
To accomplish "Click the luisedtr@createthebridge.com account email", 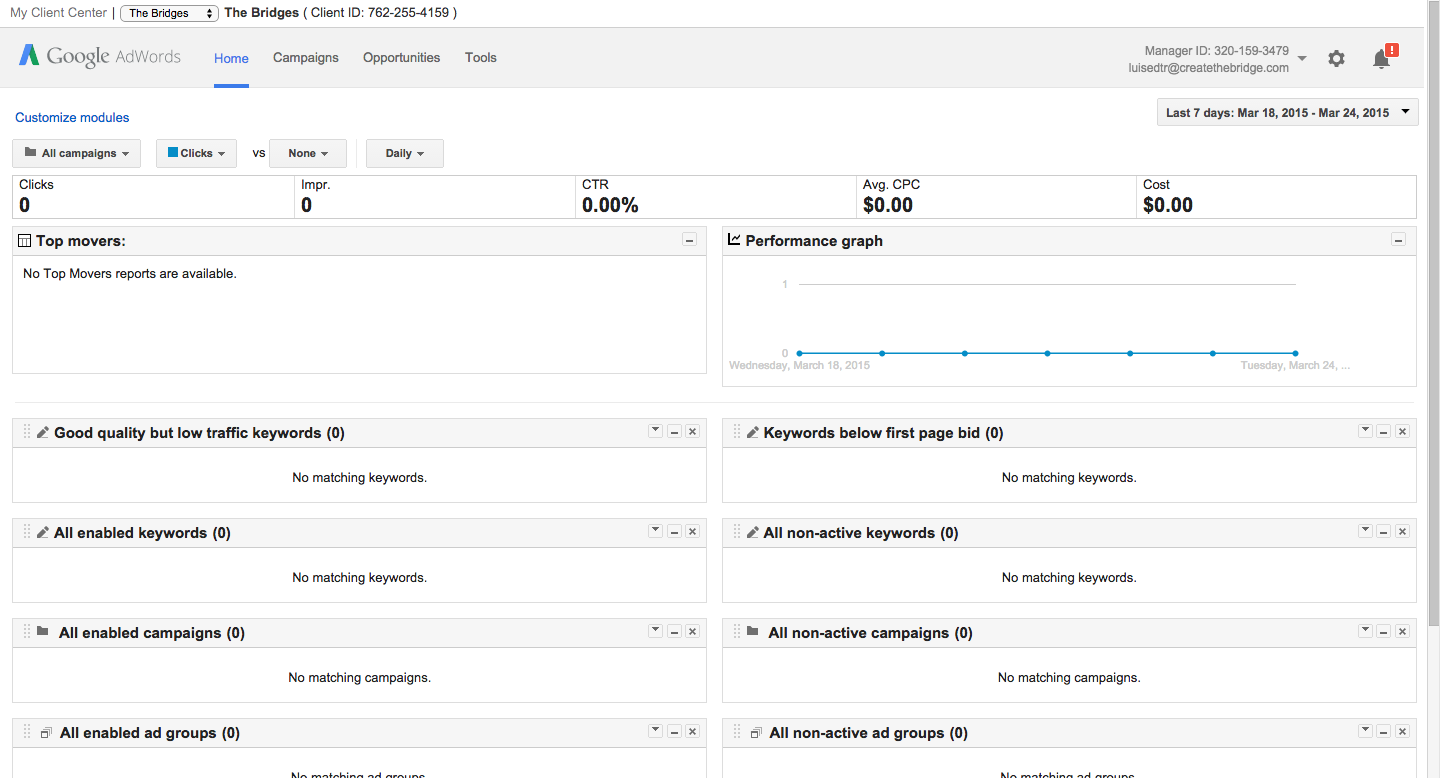I will point(1208,68).
